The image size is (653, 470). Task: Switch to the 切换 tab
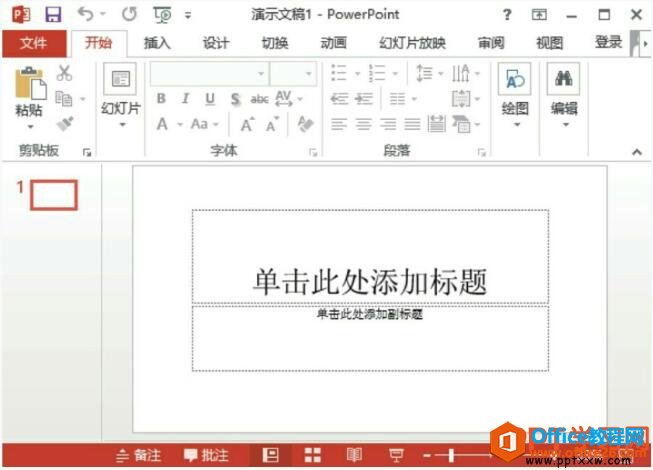275,43
